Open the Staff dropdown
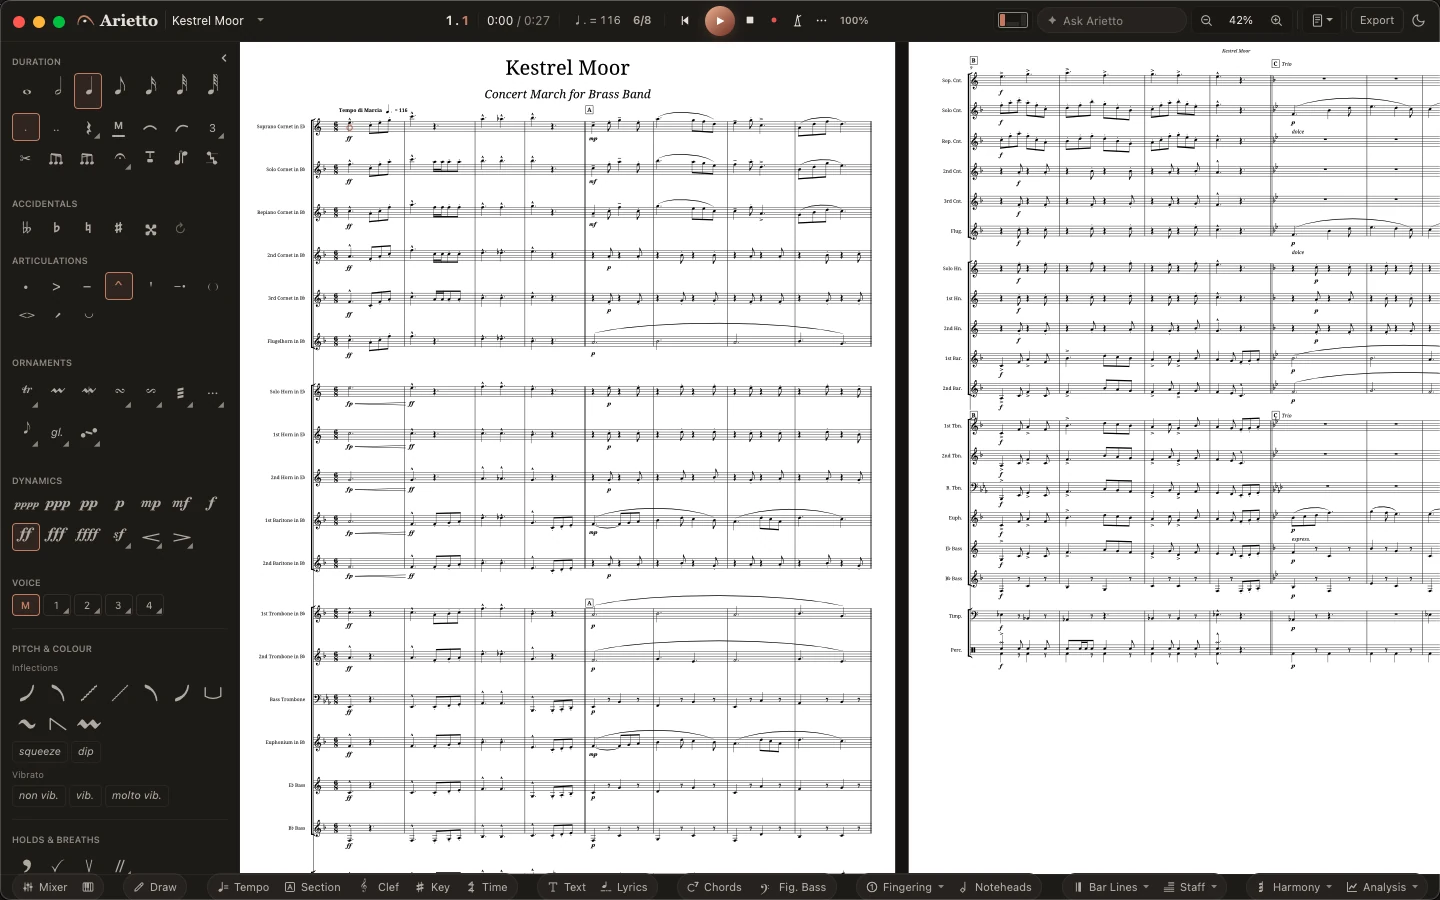 coord(1190,887)
